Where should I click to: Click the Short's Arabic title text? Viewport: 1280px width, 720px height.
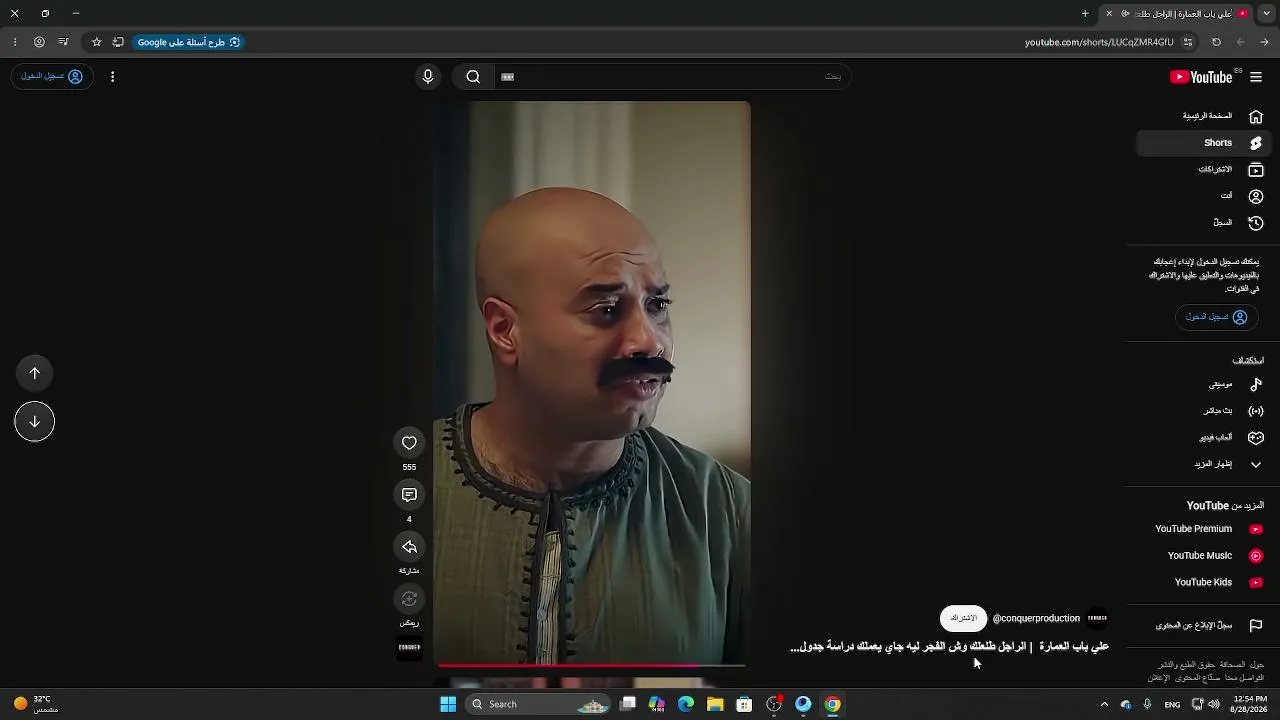pos(949,647)
